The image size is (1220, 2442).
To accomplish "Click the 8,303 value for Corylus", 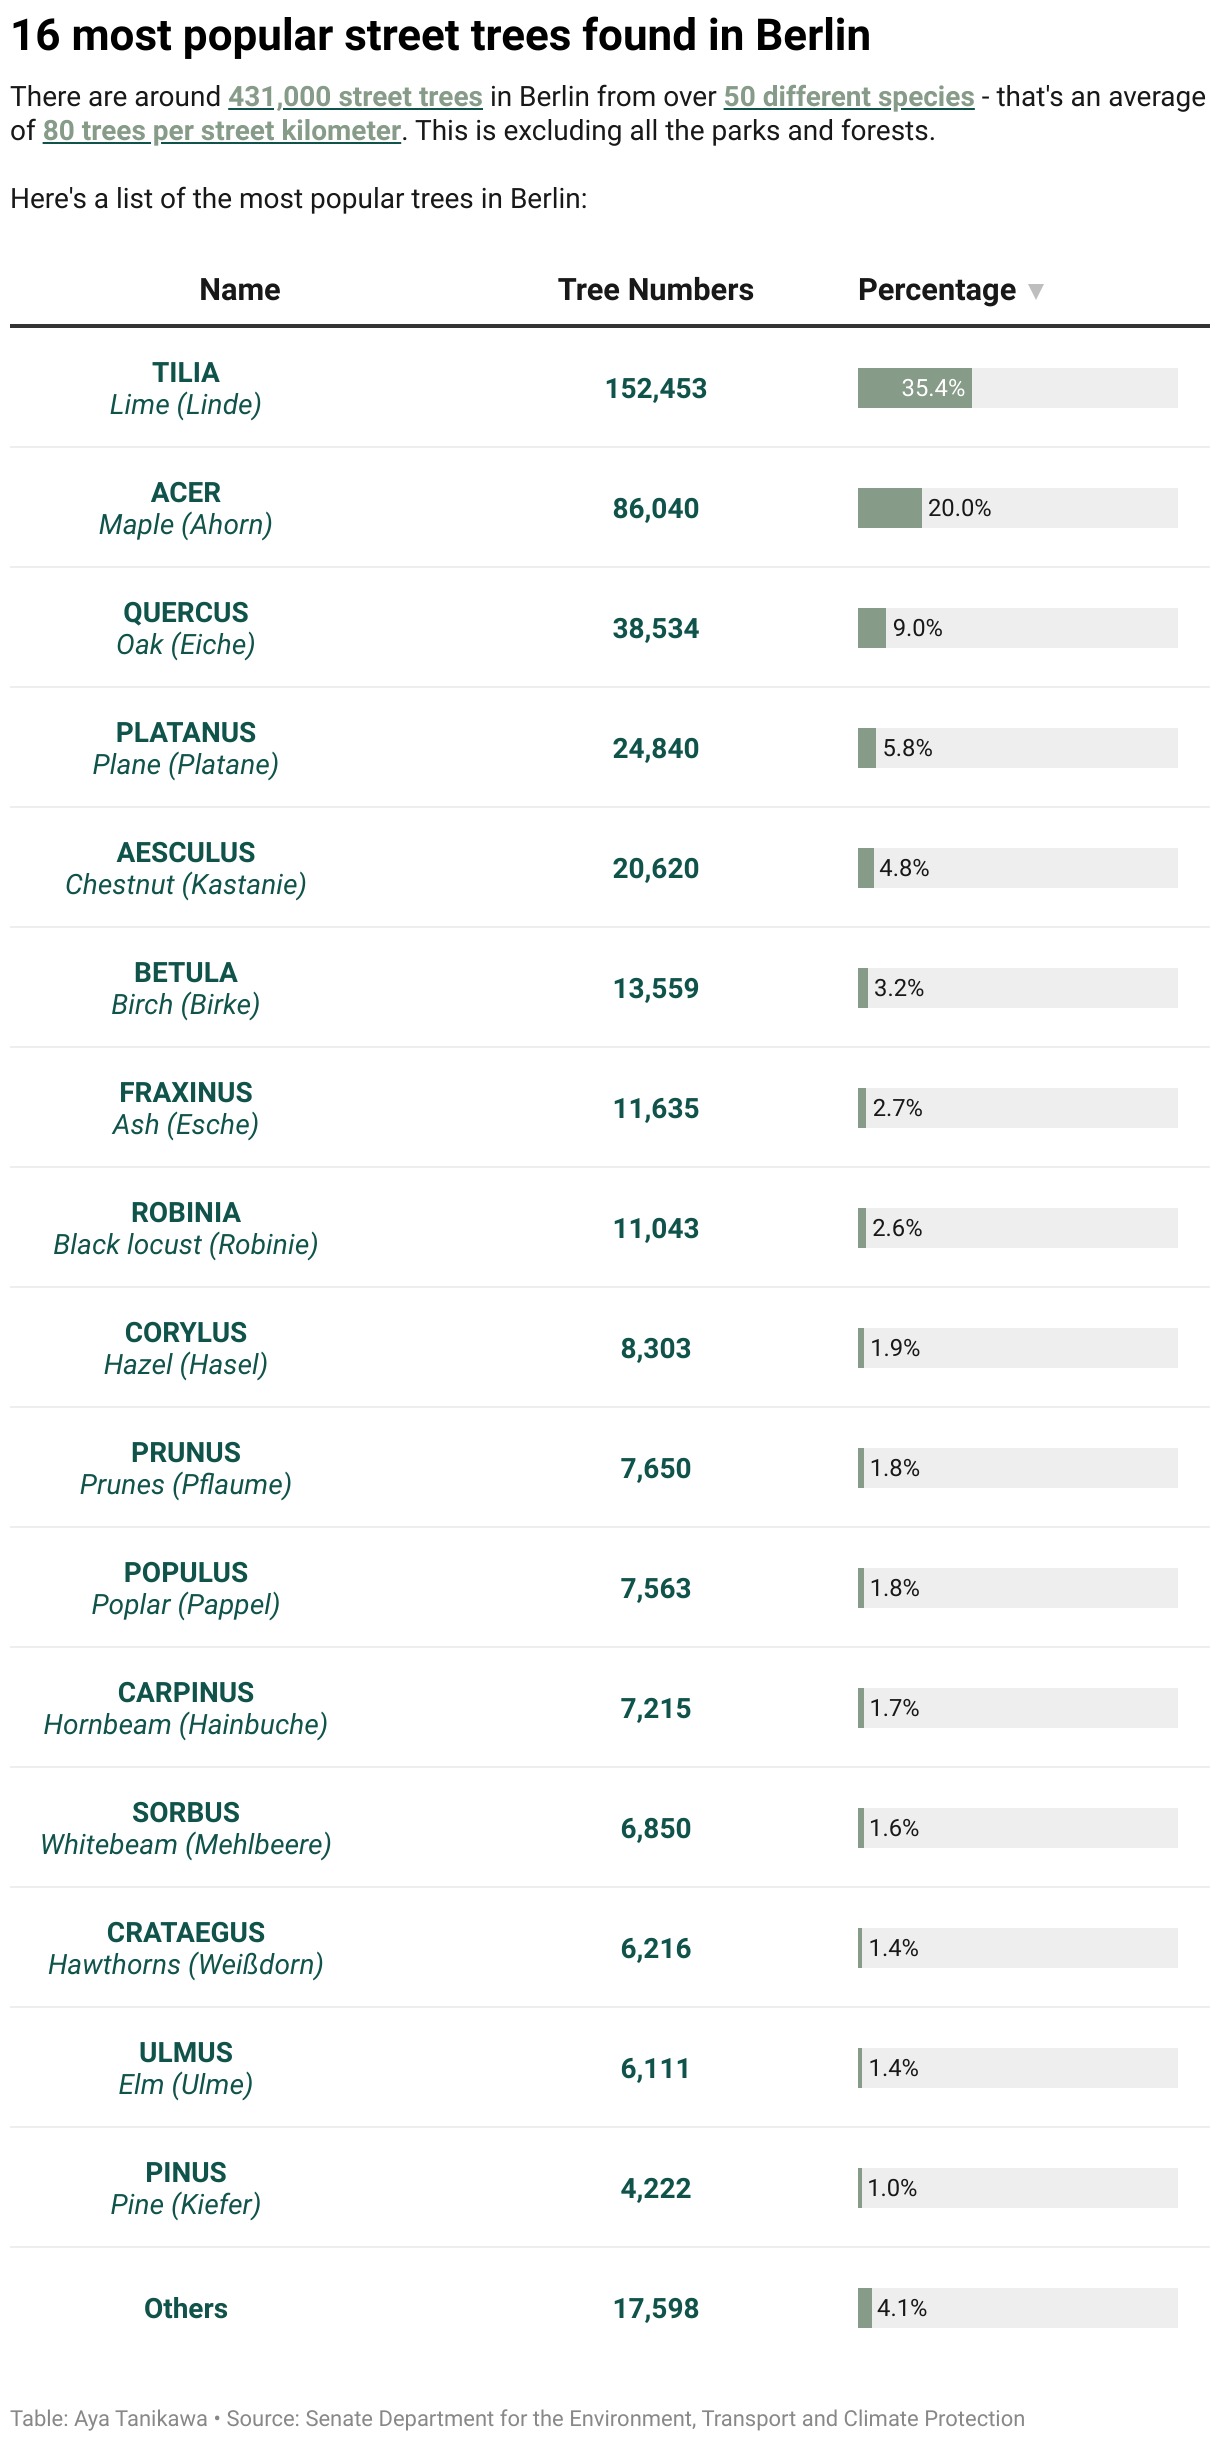I will click(655, 1348).
